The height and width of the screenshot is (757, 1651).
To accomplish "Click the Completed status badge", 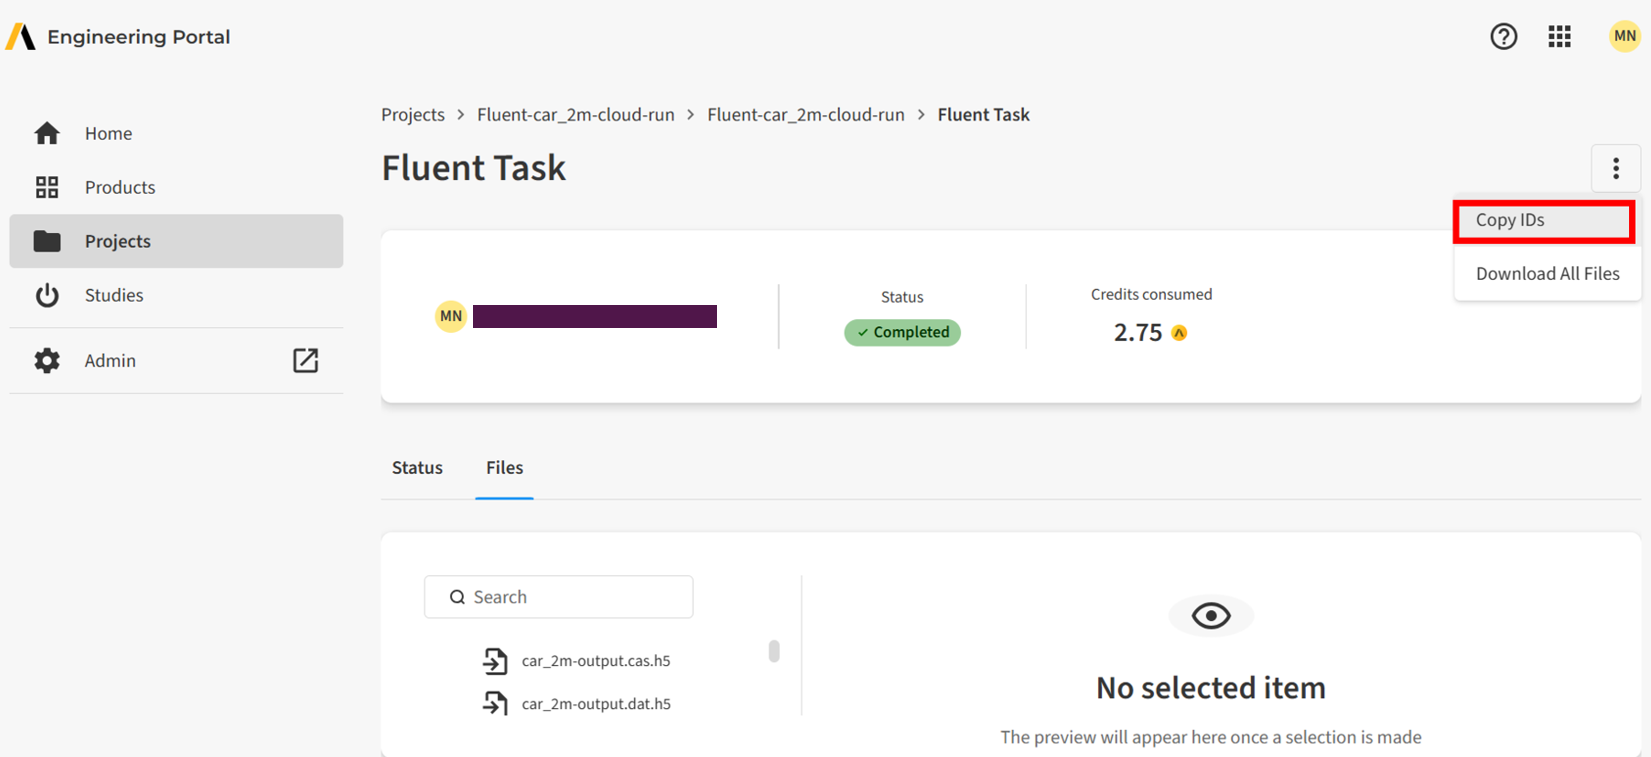I will [x=902, y=332].
